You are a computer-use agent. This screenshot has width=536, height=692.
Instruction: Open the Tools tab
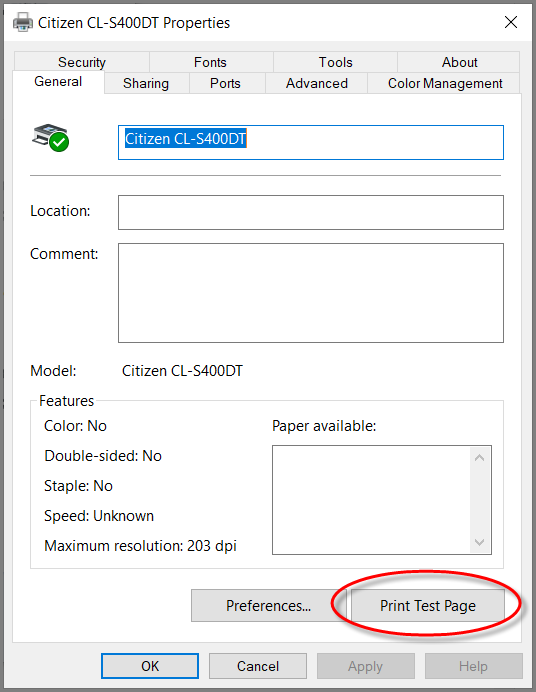336,62
